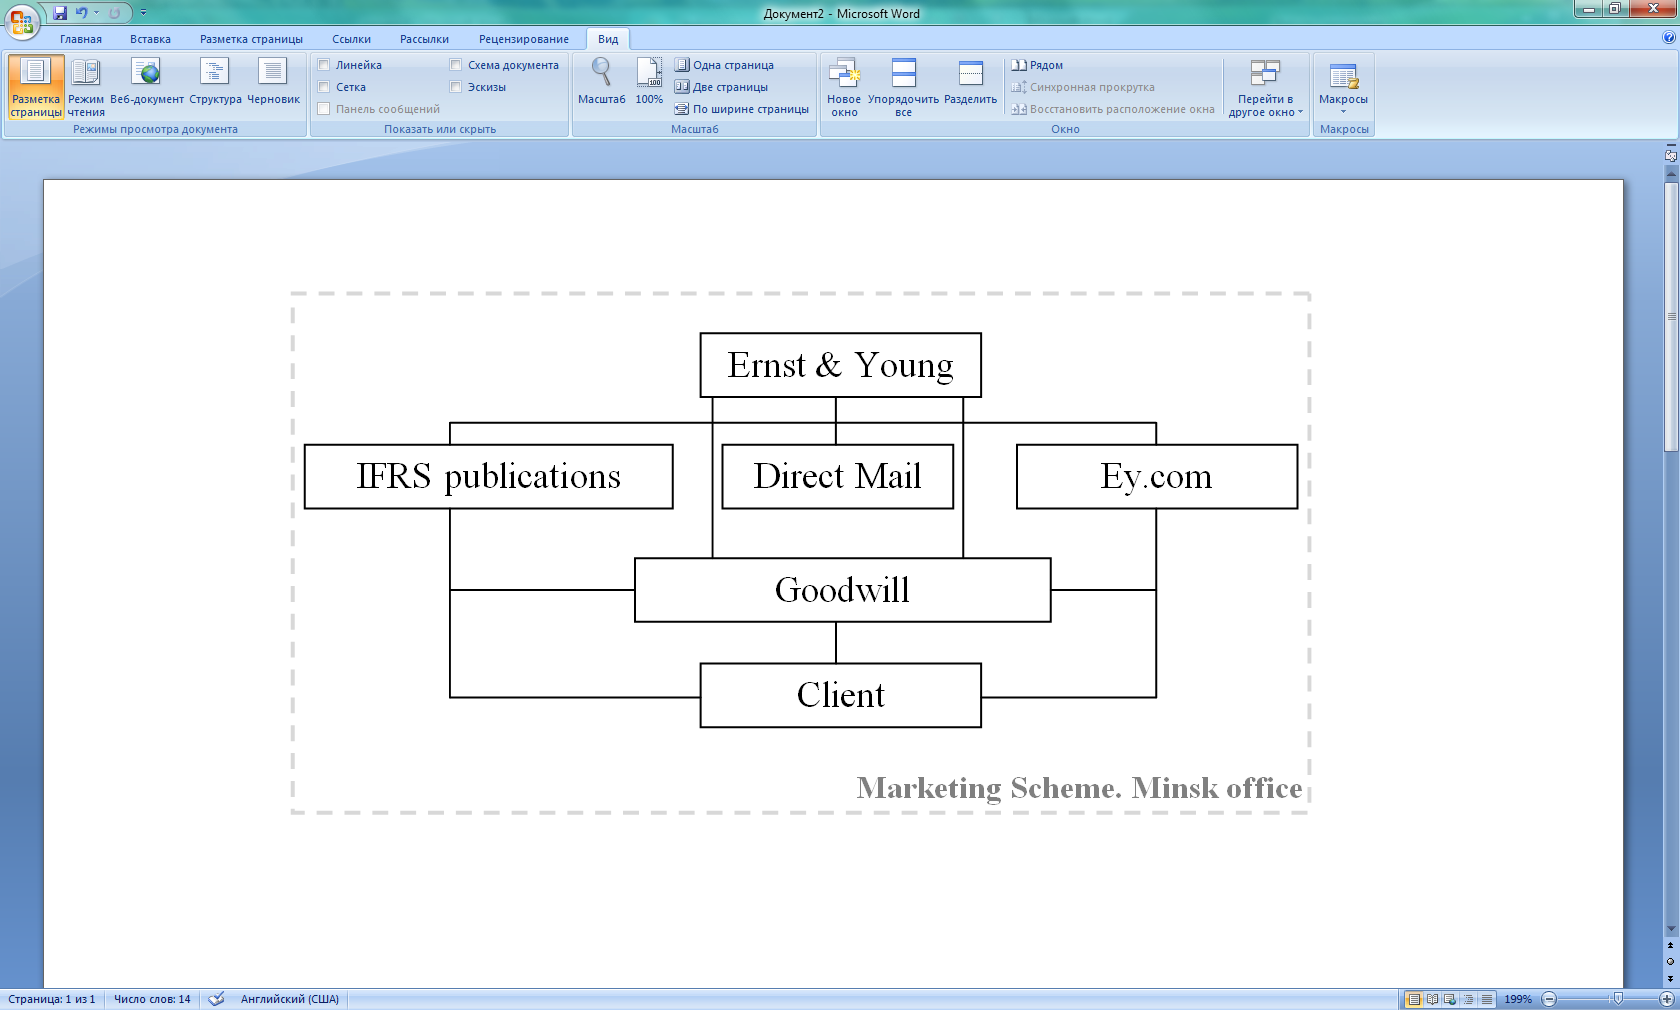Click Рядом side-by-side view button

1037,65
